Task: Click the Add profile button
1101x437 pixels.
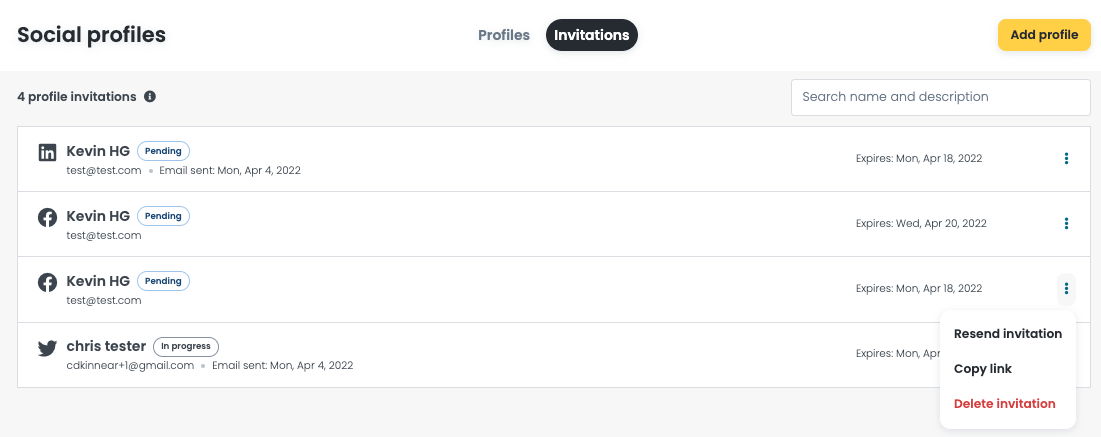Action: point(1044,35)
